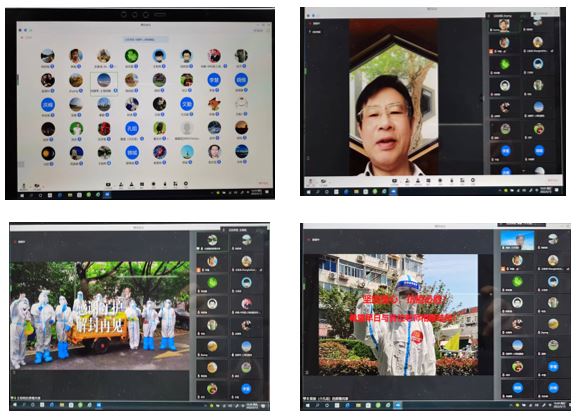This screenshot has width=576, height=417.
Task: Open the view layout button above the avatar grid
Action: 258,30
